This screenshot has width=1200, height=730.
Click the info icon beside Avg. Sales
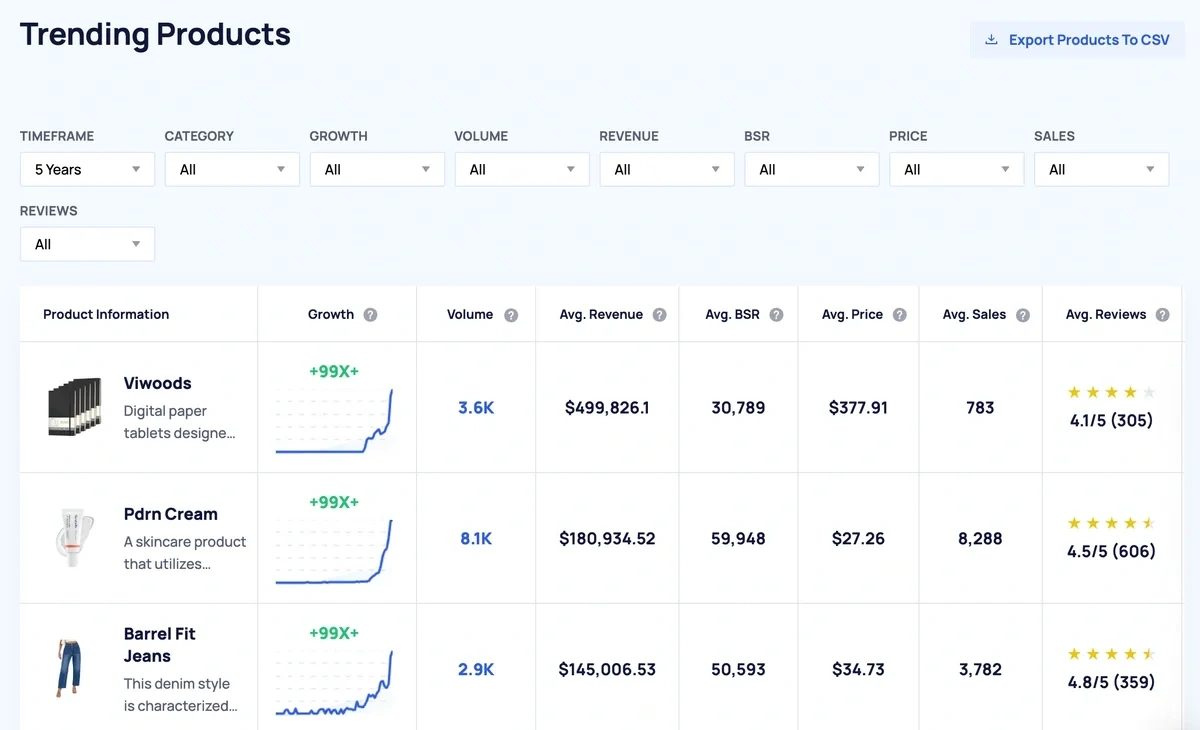click(x=1022, y=315)
